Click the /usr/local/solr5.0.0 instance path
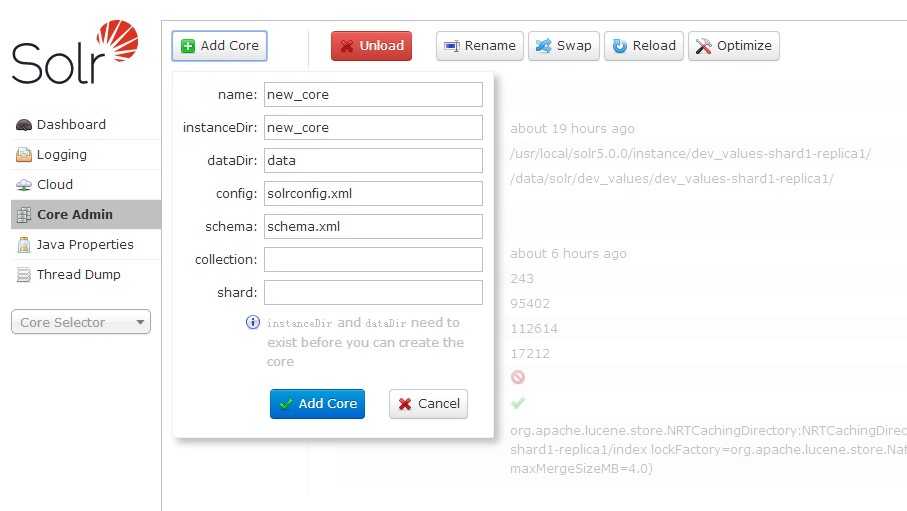 click(x=690, y=153)
